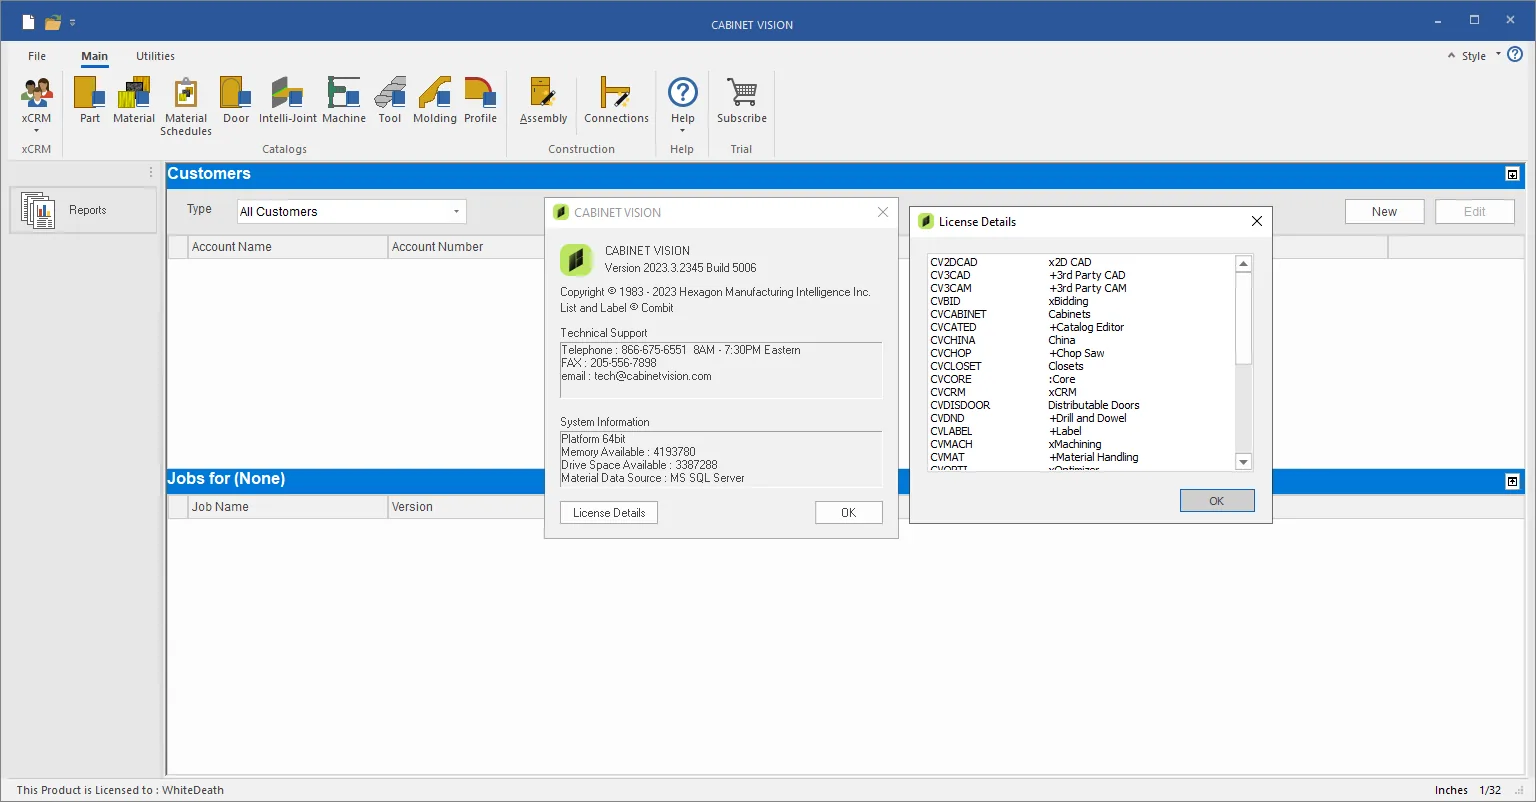Open the Part catalog

coord(90,101)
